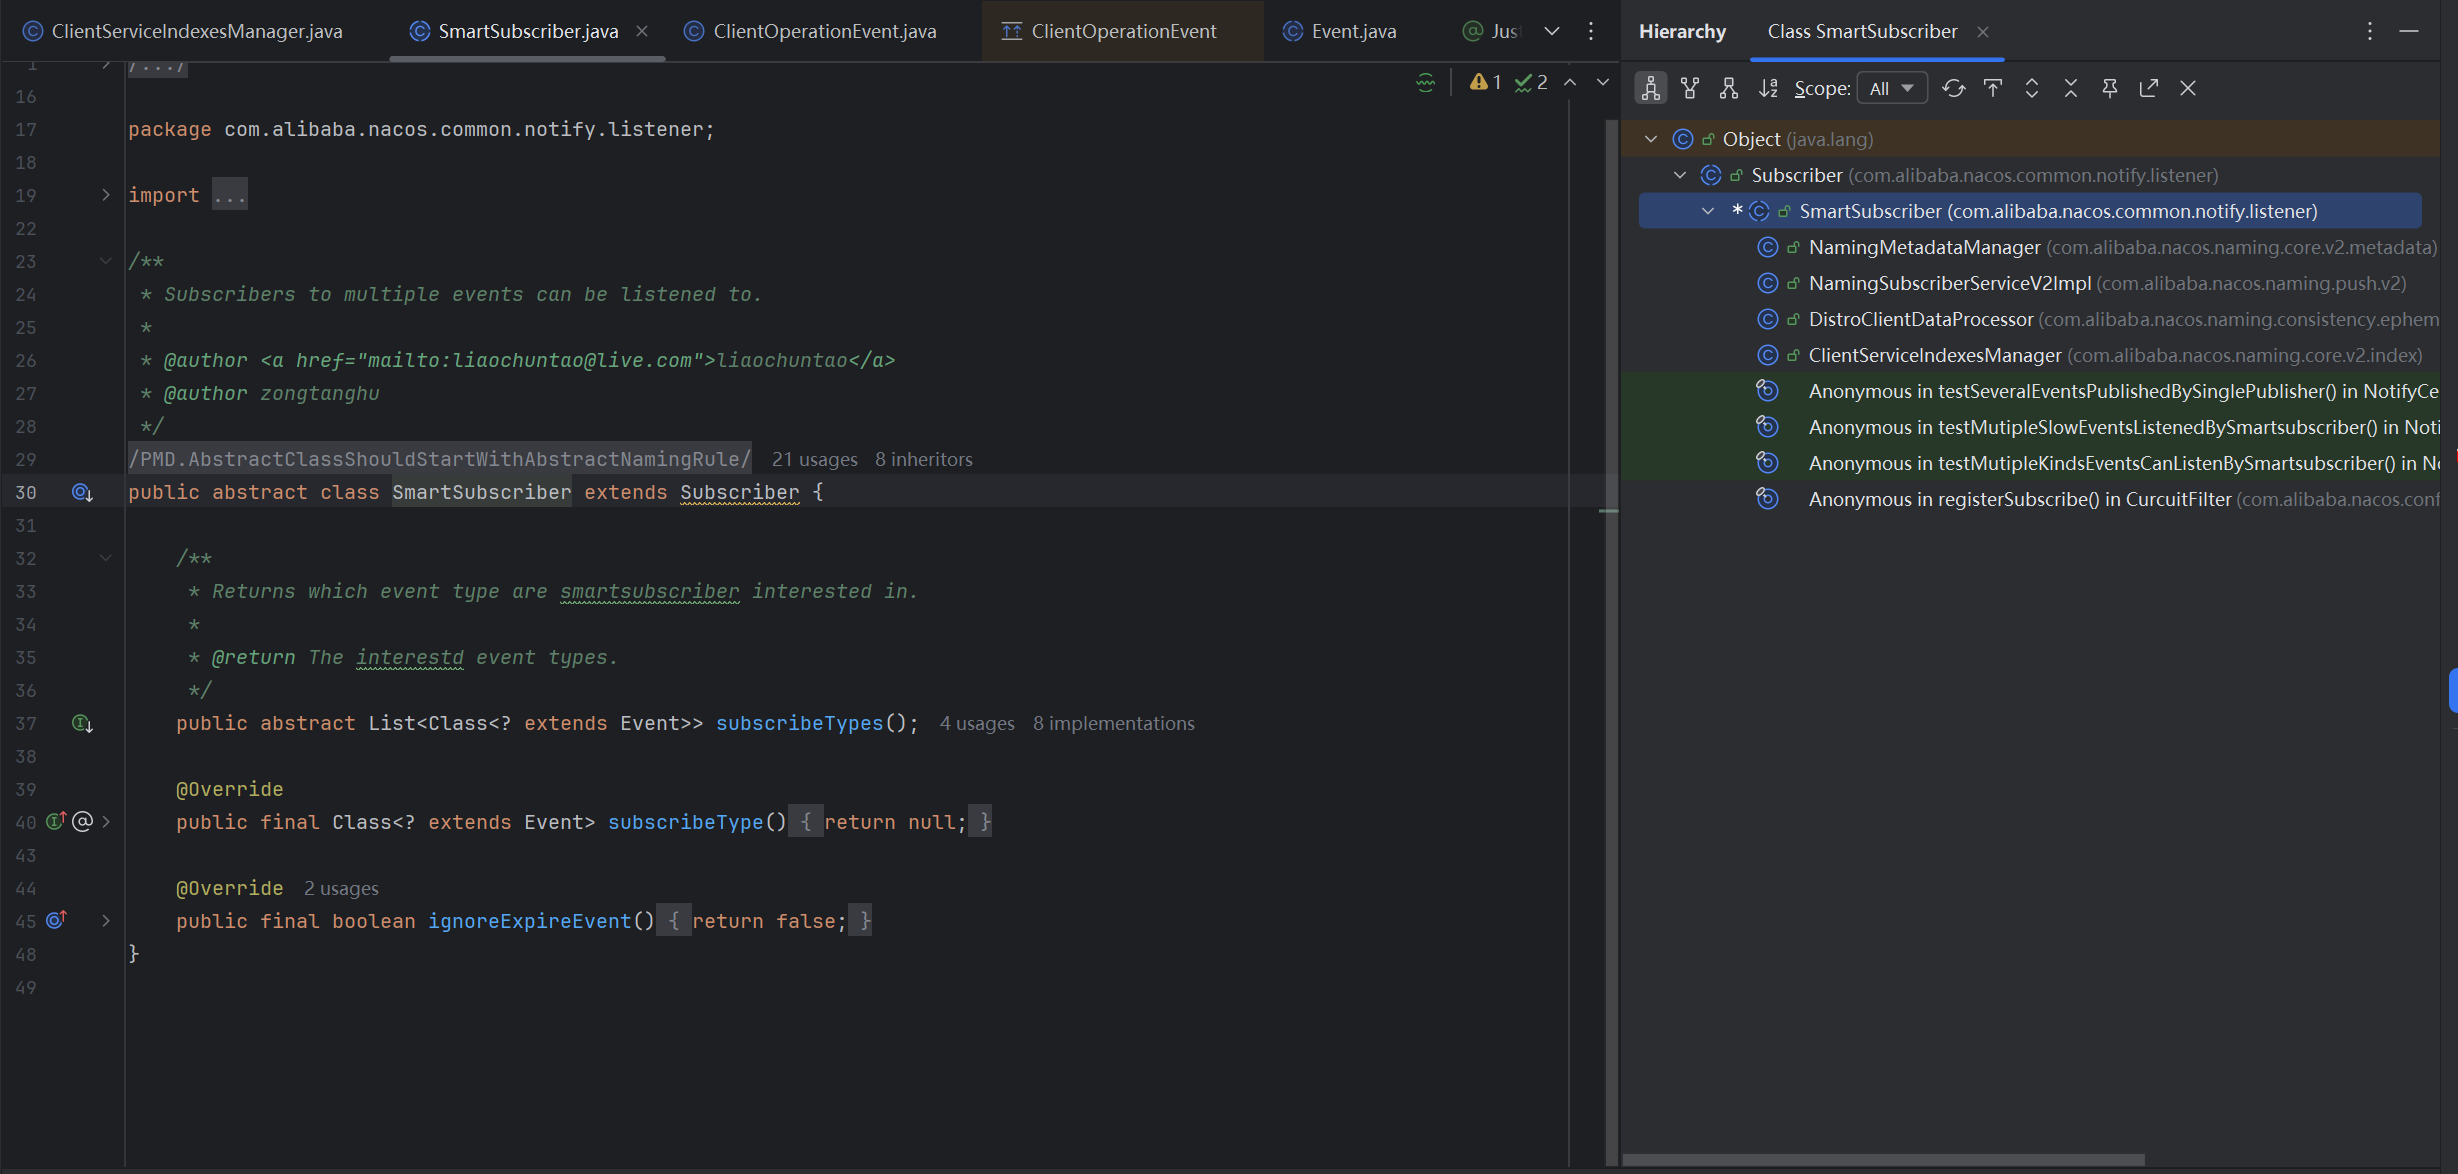This screenshot has width=2458, height=1174.
Task: Collapse the Subscriber node in the hierarchy
Action: coord(1680,175)
